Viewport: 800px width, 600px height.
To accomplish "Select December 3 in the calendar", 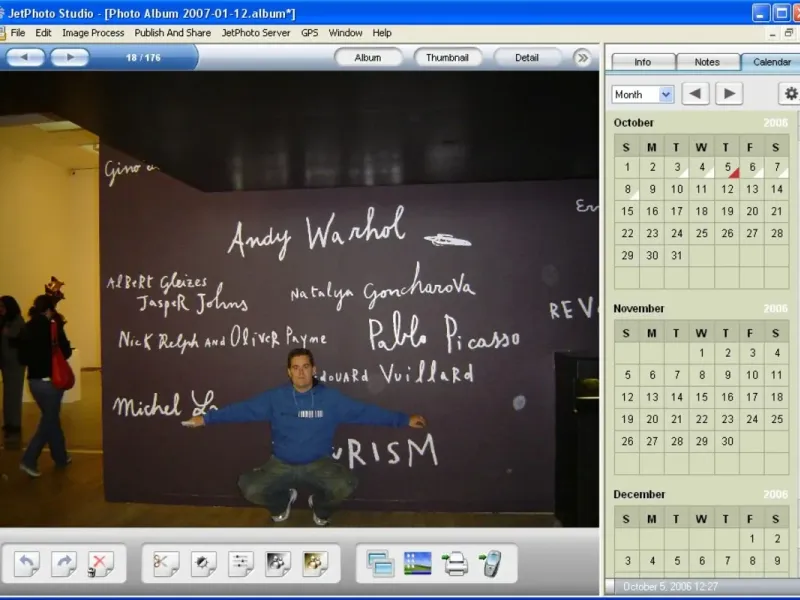I will coord(627,561).
